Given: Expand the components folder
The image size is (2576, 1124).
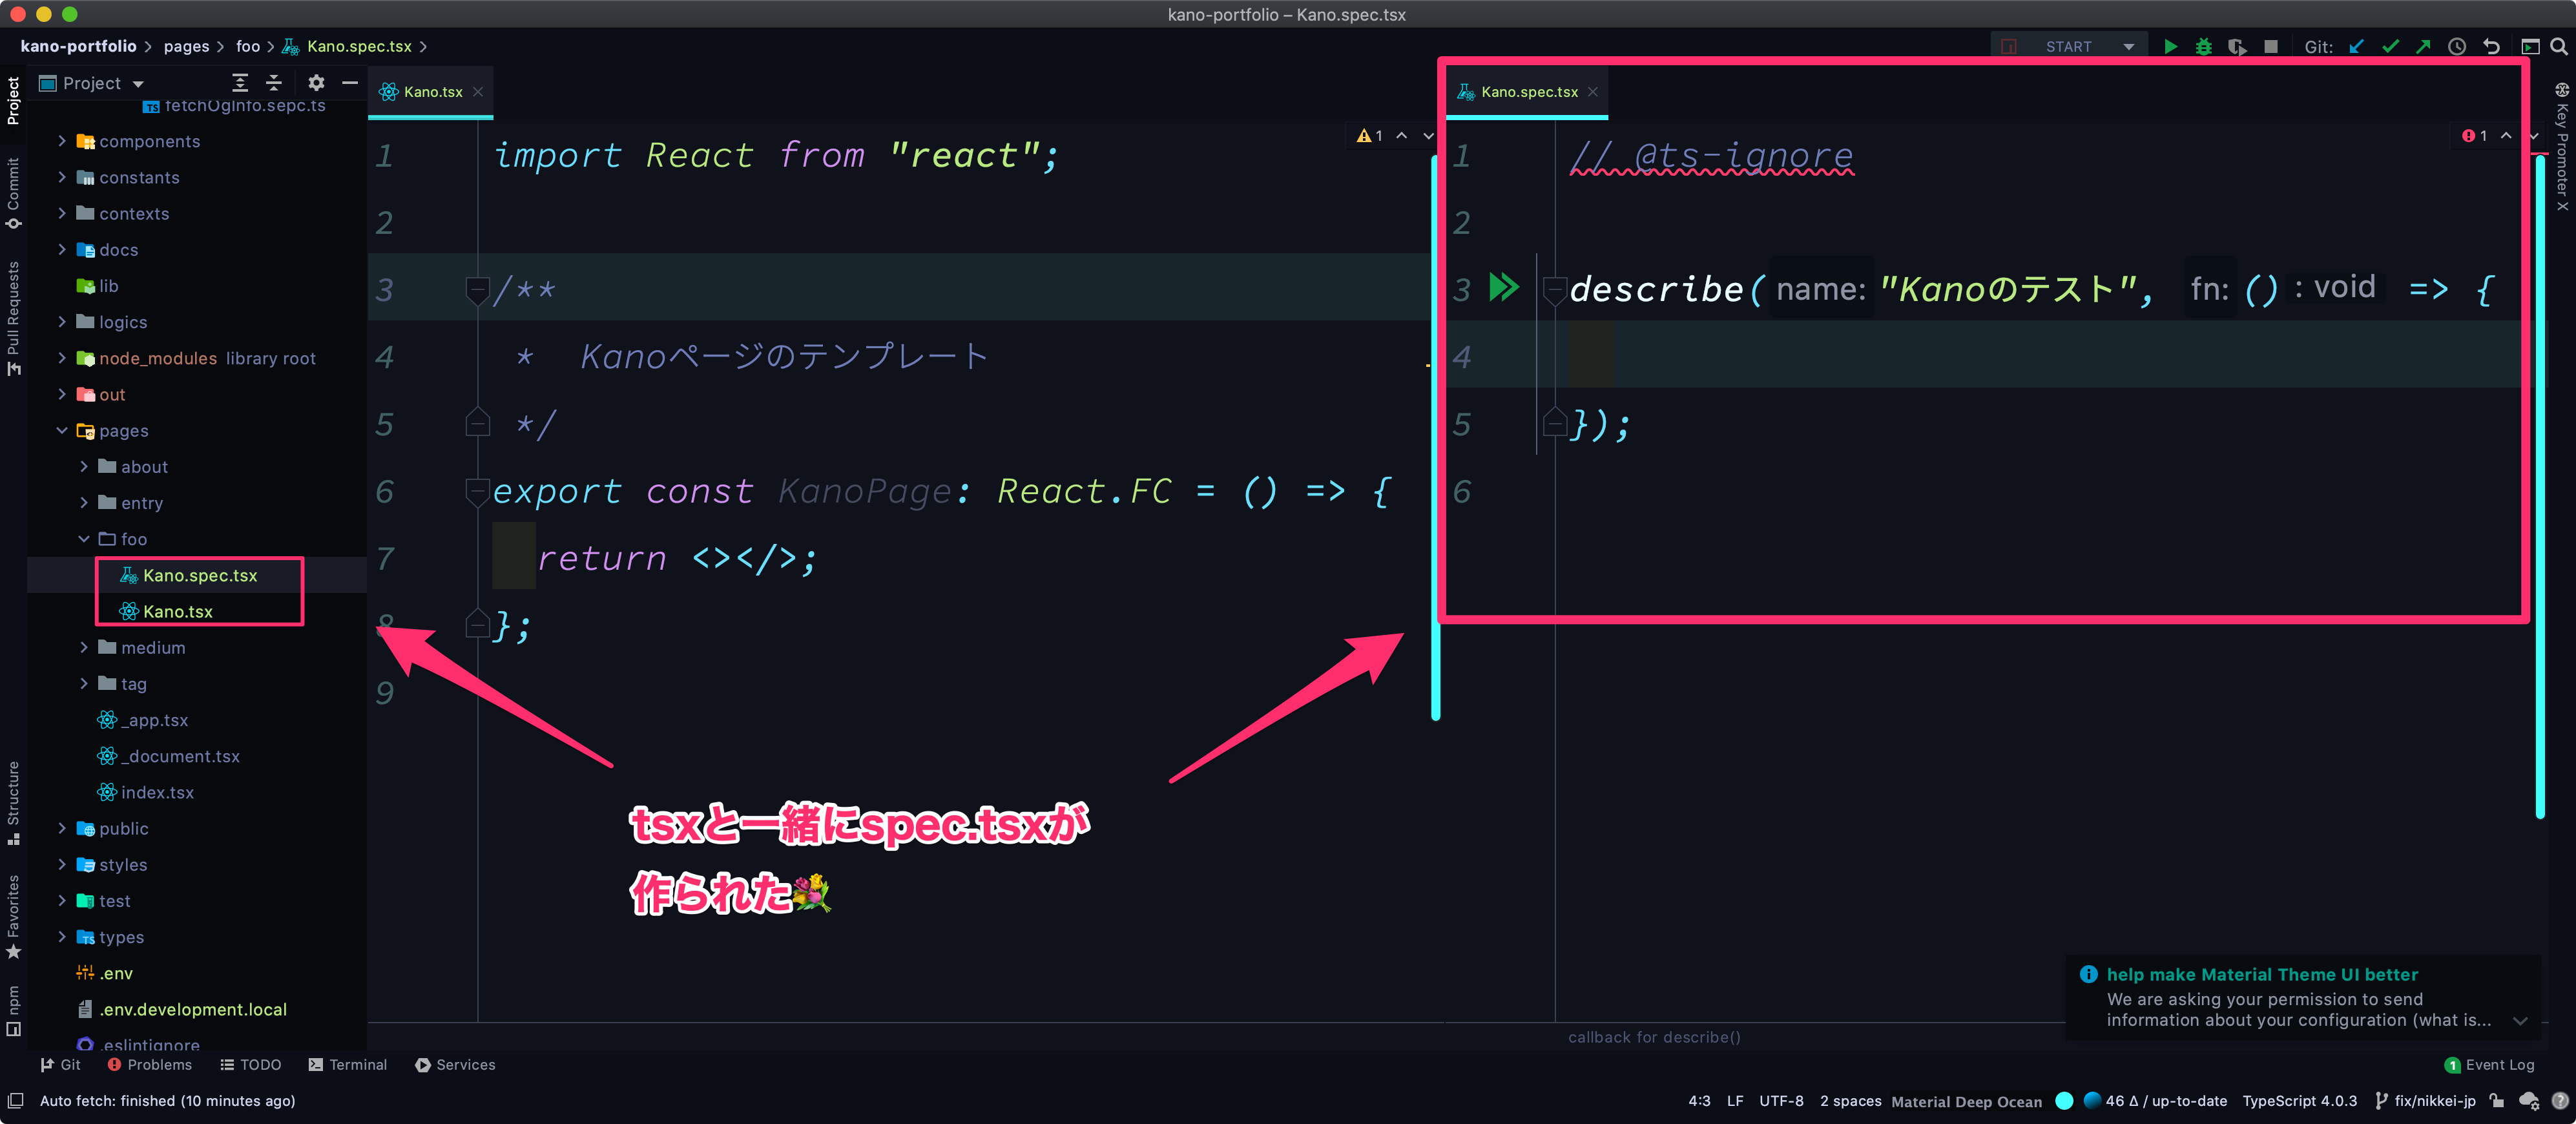Looking at the screenshot, I should click(62, 141).
